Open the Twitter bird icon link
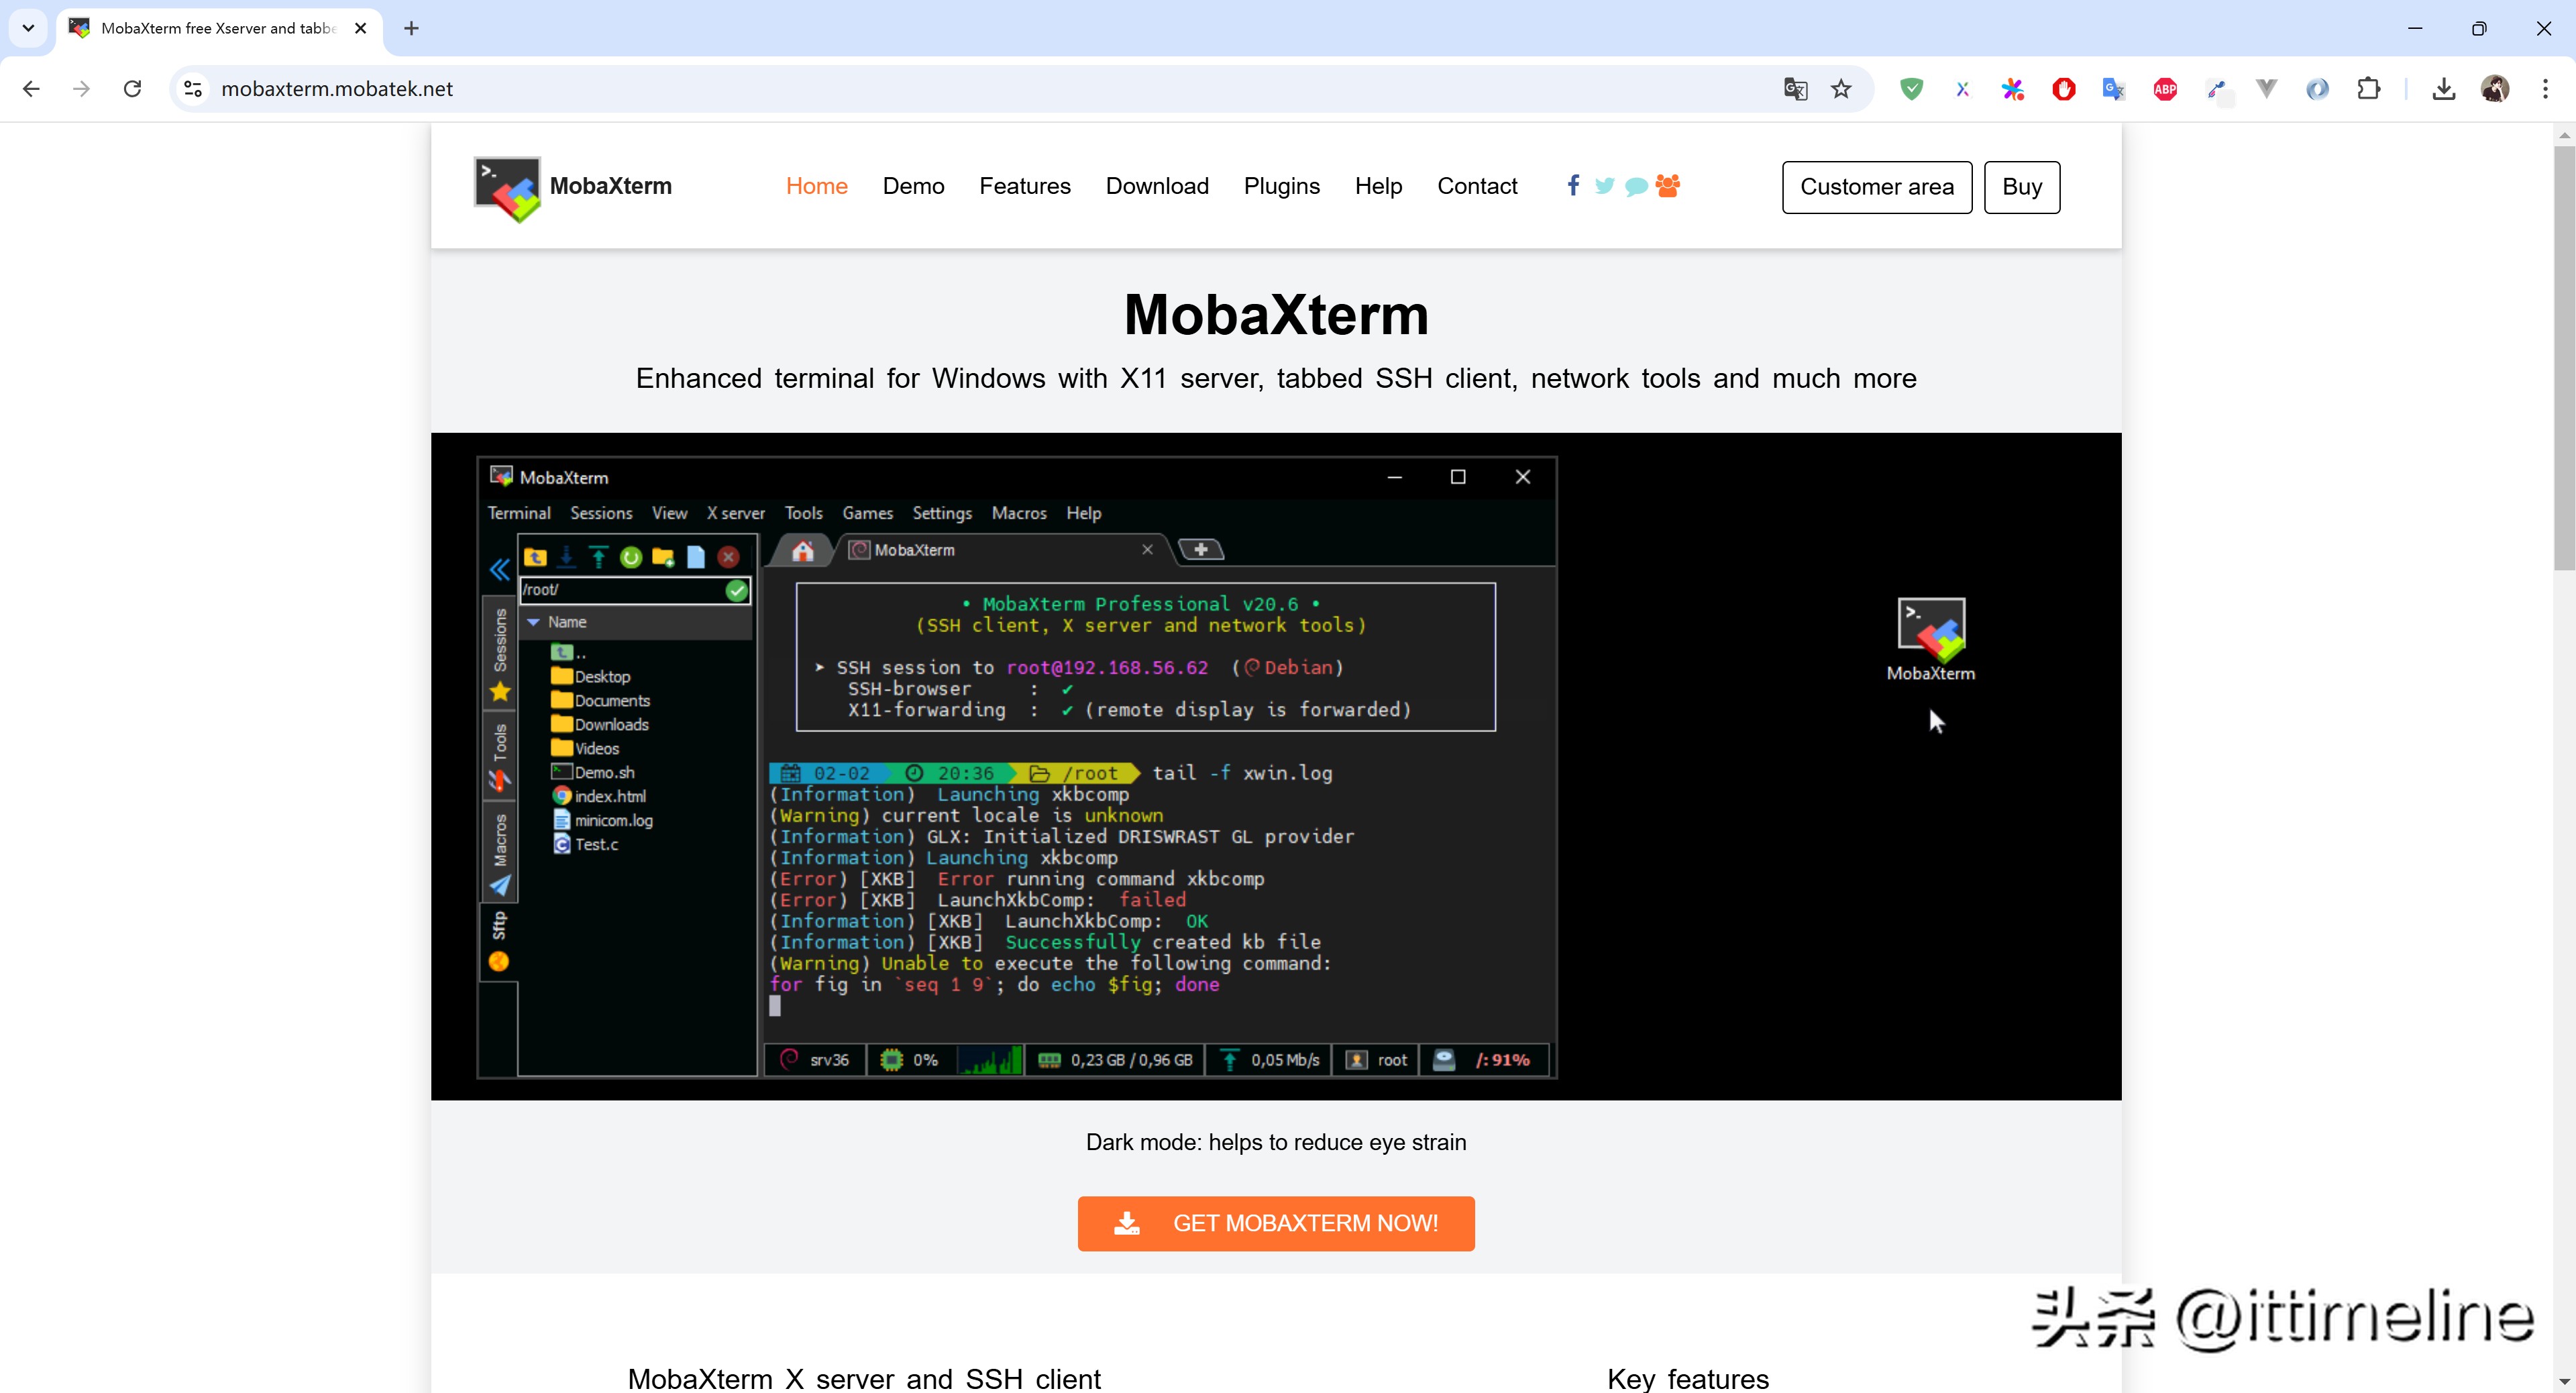The height and width of the screenshot is (1393, 2576). pyautogui.click(x=1604, y=186)
